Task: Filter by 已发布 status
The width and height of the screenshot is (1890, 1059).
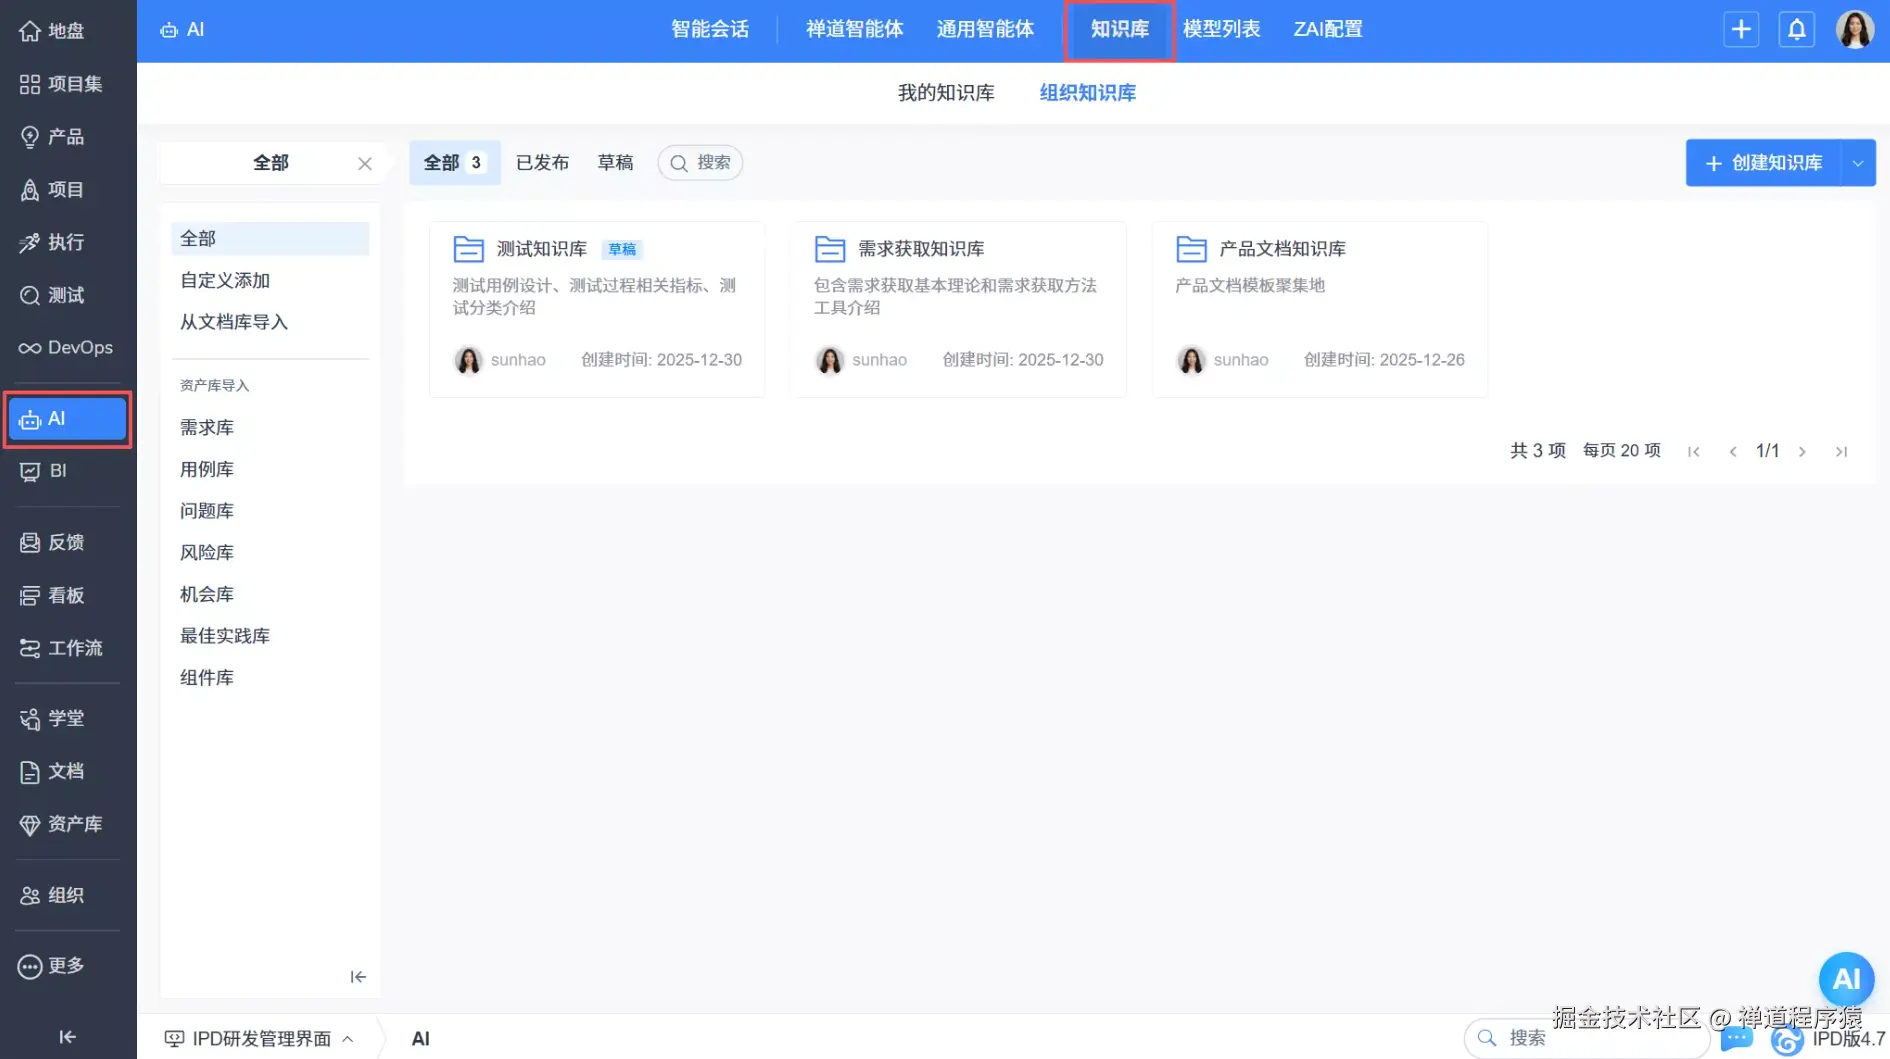Action: tap(542, 163)
